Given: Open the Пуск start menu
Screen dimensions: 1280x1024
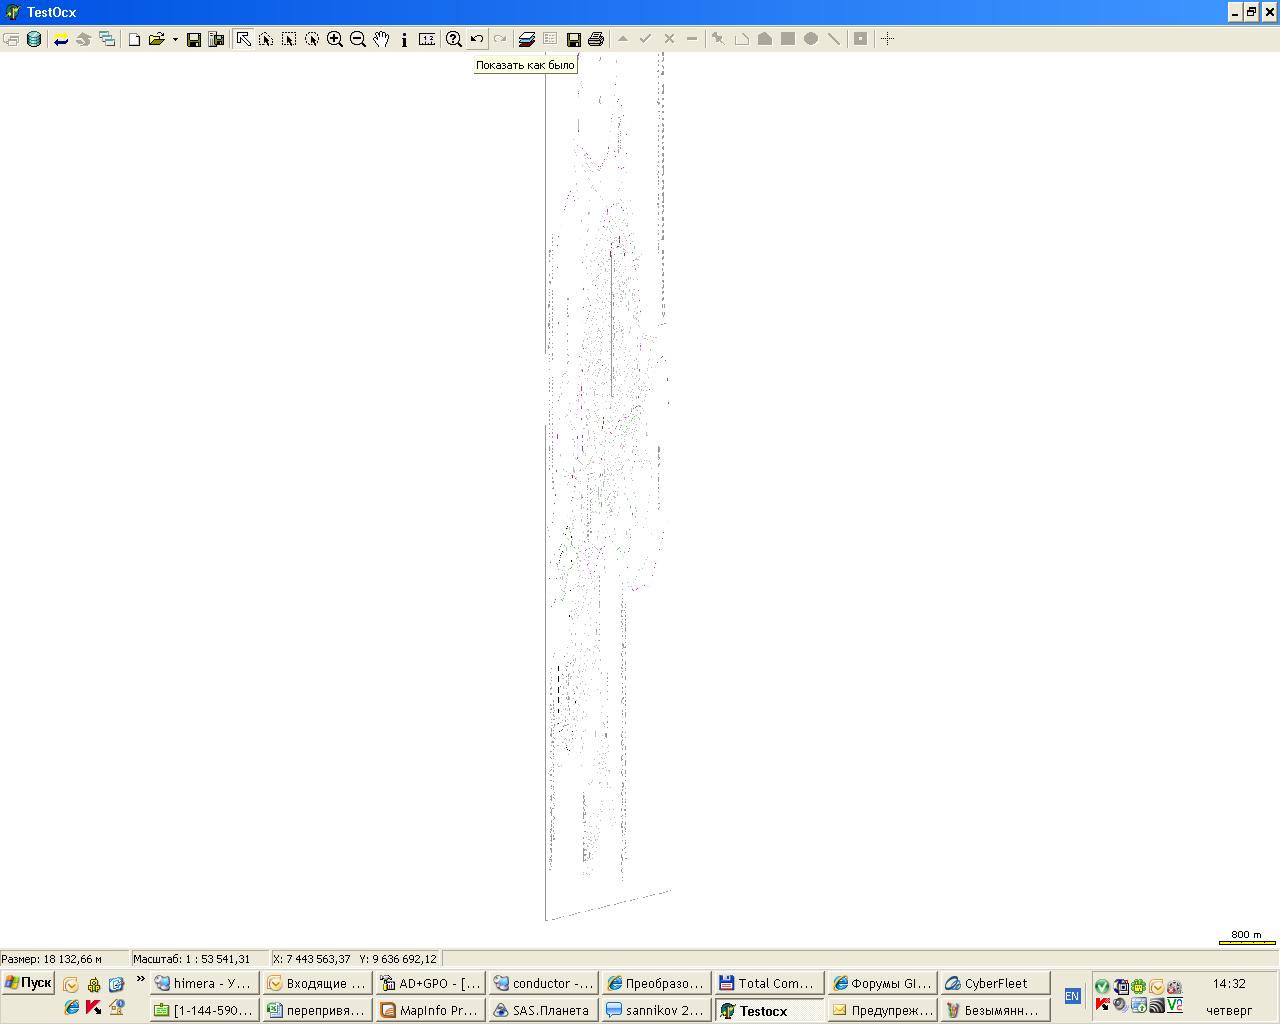Looking at the screenshot, I should tap(28, 983).
